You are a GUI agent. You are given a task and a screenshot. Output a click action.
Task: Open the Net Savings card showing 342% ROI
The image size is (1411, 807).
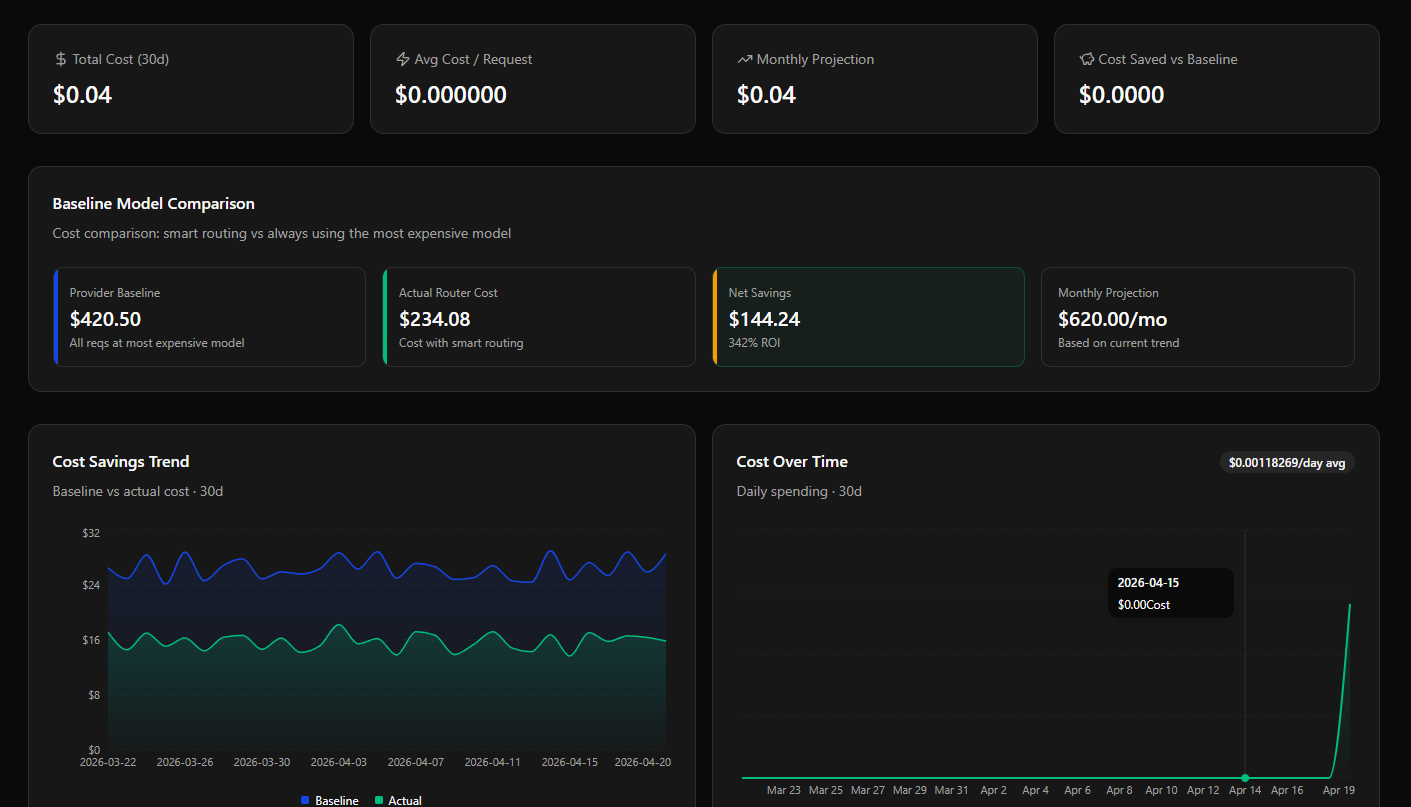(868, 317)
